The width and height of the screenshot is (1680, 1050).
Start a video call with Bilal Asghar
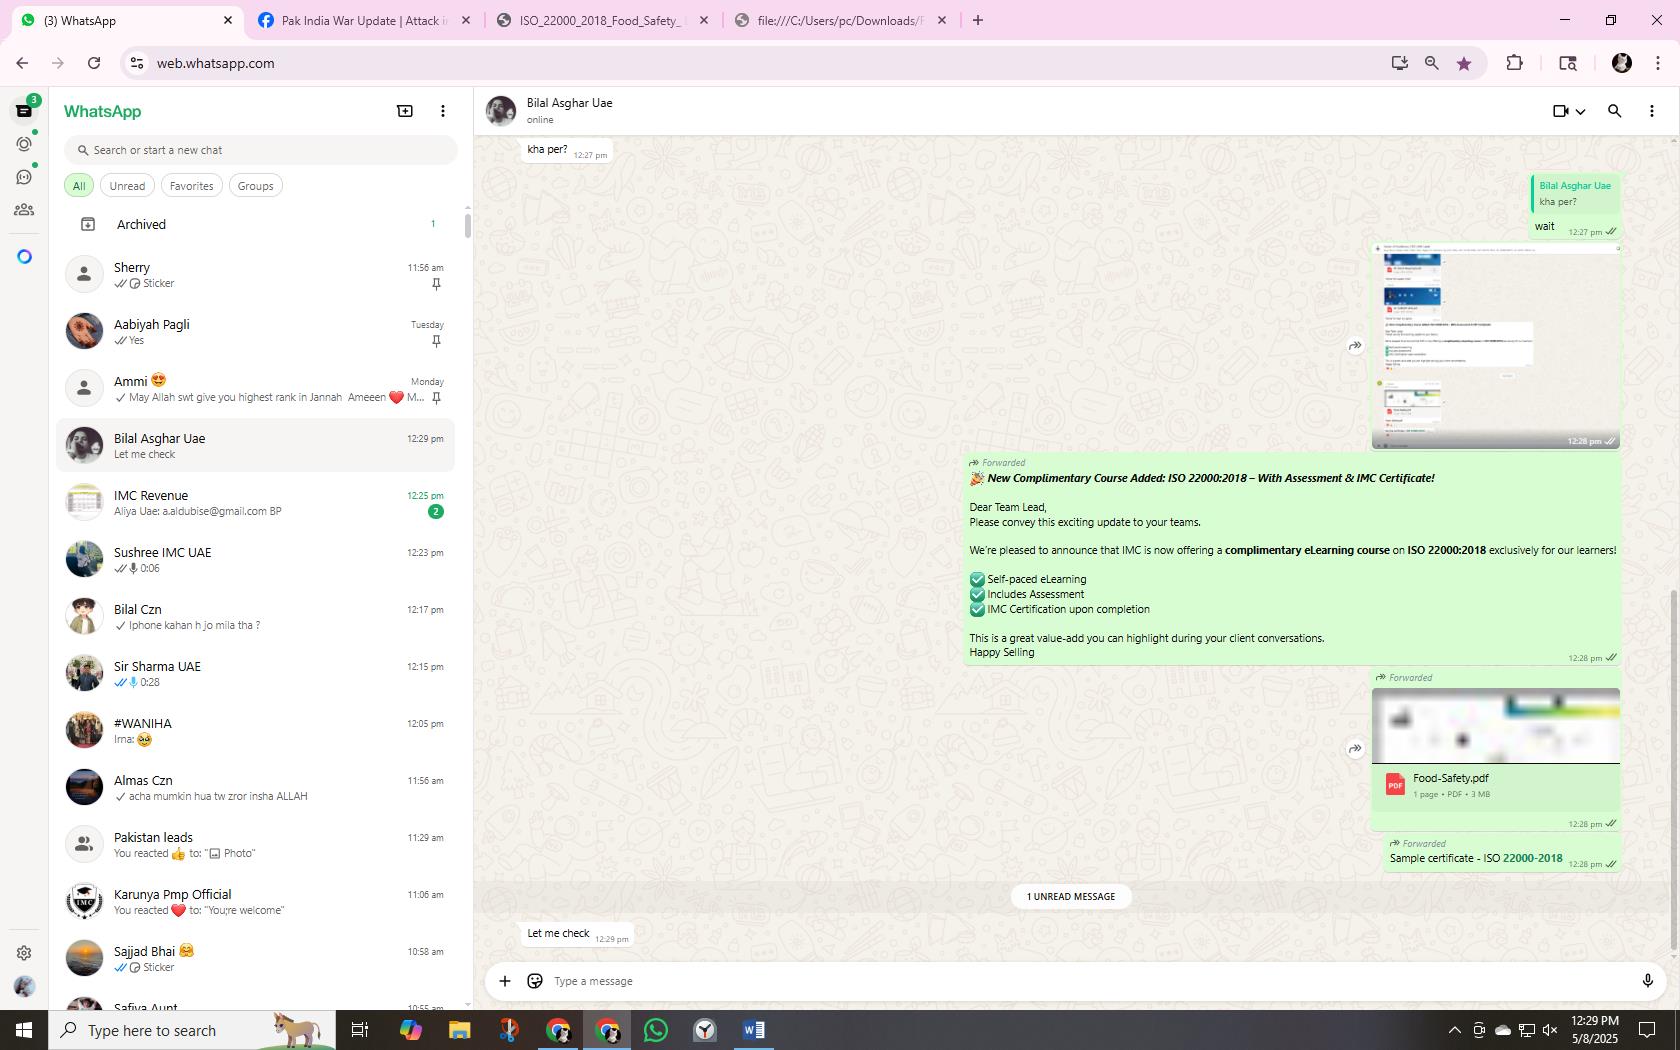(x=1560, y=111)
